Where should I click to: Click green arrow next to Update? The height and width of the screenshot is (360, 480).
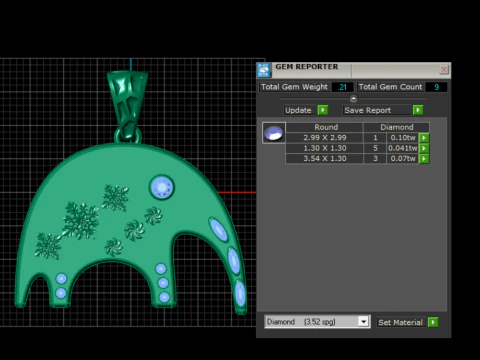[323, 110]
